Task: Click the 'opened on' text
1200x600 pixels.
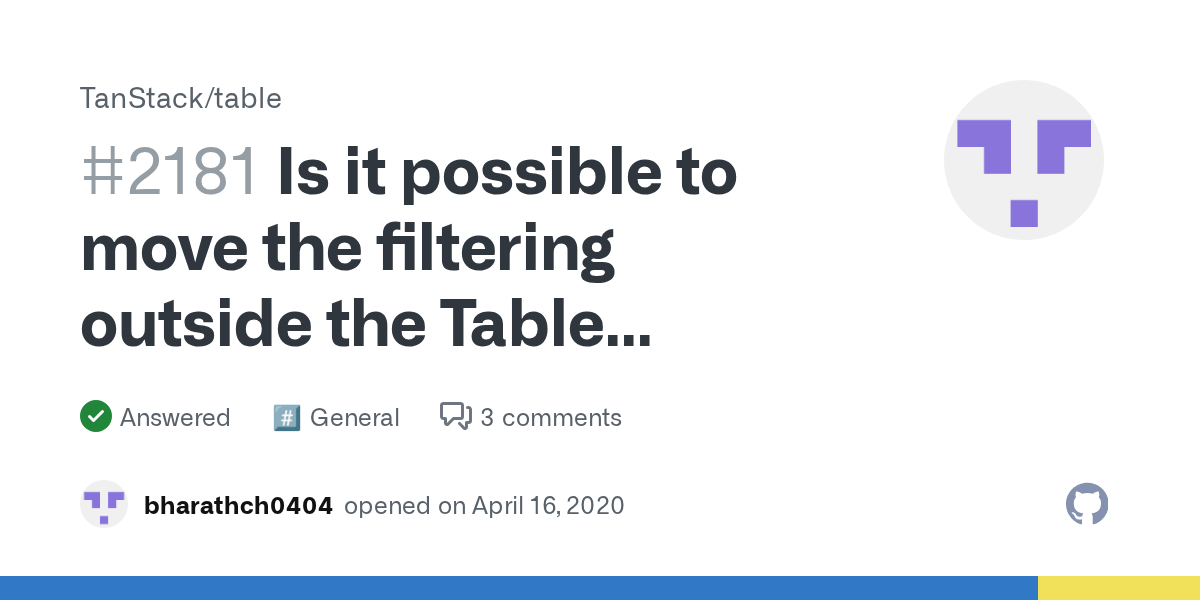Action: [x=404, y=506]
